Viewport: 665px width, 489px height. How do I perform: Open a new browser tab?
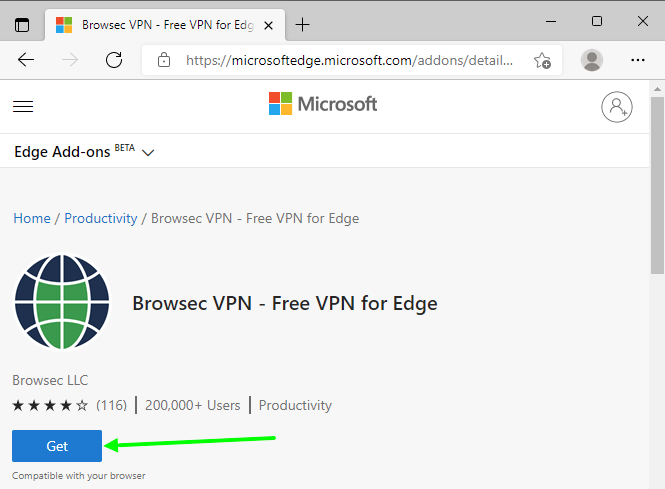pyautogui.click(x=303, y=24)
